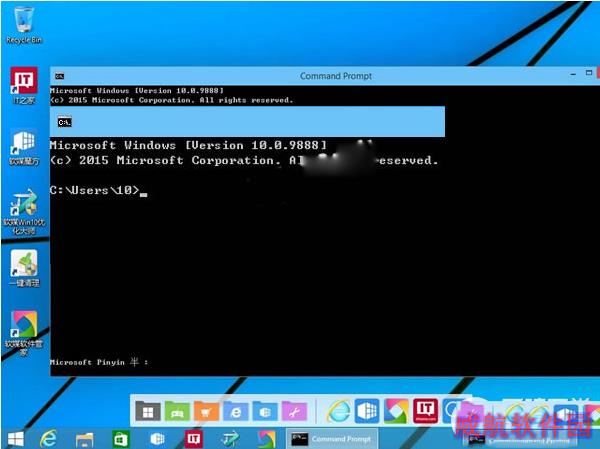Image resolution: width=600 pixels, height=449 pixels.
Task: Launch the blue cube 软媒魔方 app in dock
Action: (x=367, y=411)
